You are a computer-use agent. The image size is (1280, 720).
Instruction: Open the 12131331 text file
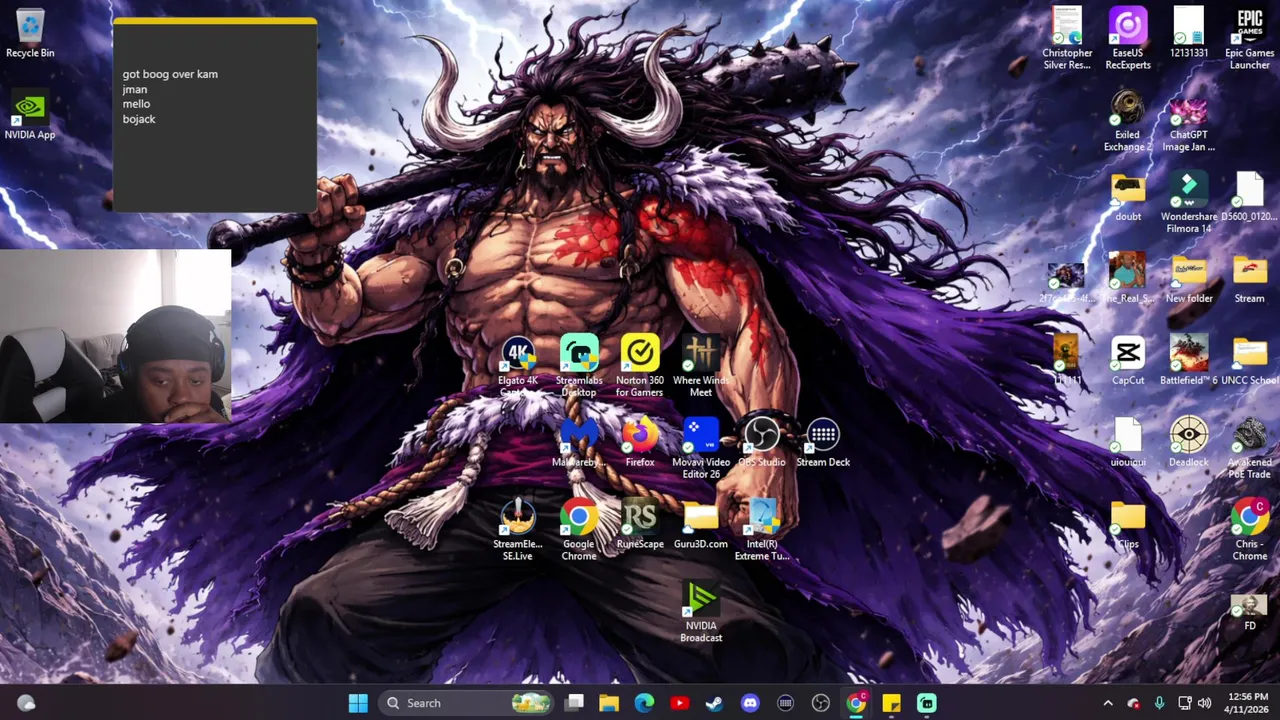point(1189,33)
